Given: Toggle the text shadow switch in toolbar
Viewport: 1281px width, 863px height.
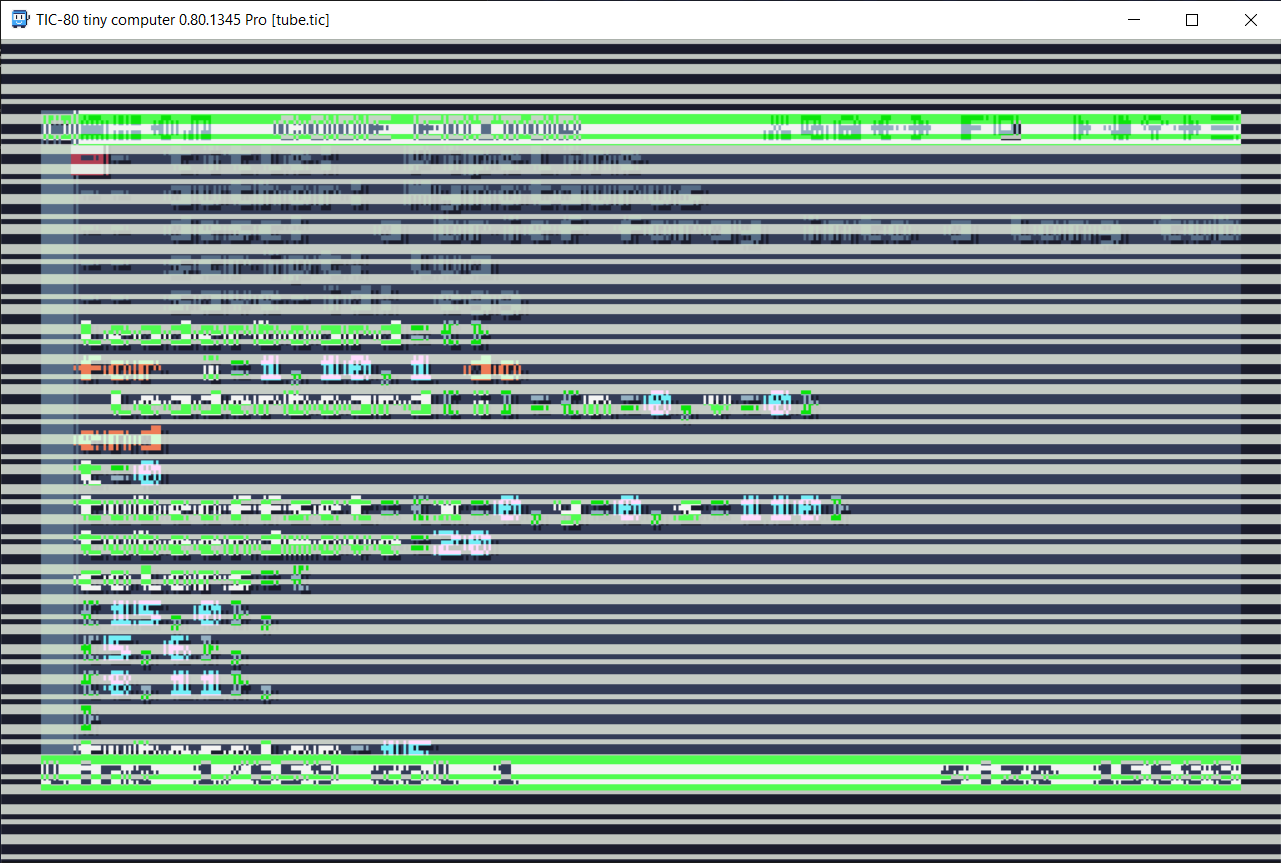Looking at the screenshot, I should 1007,128.
